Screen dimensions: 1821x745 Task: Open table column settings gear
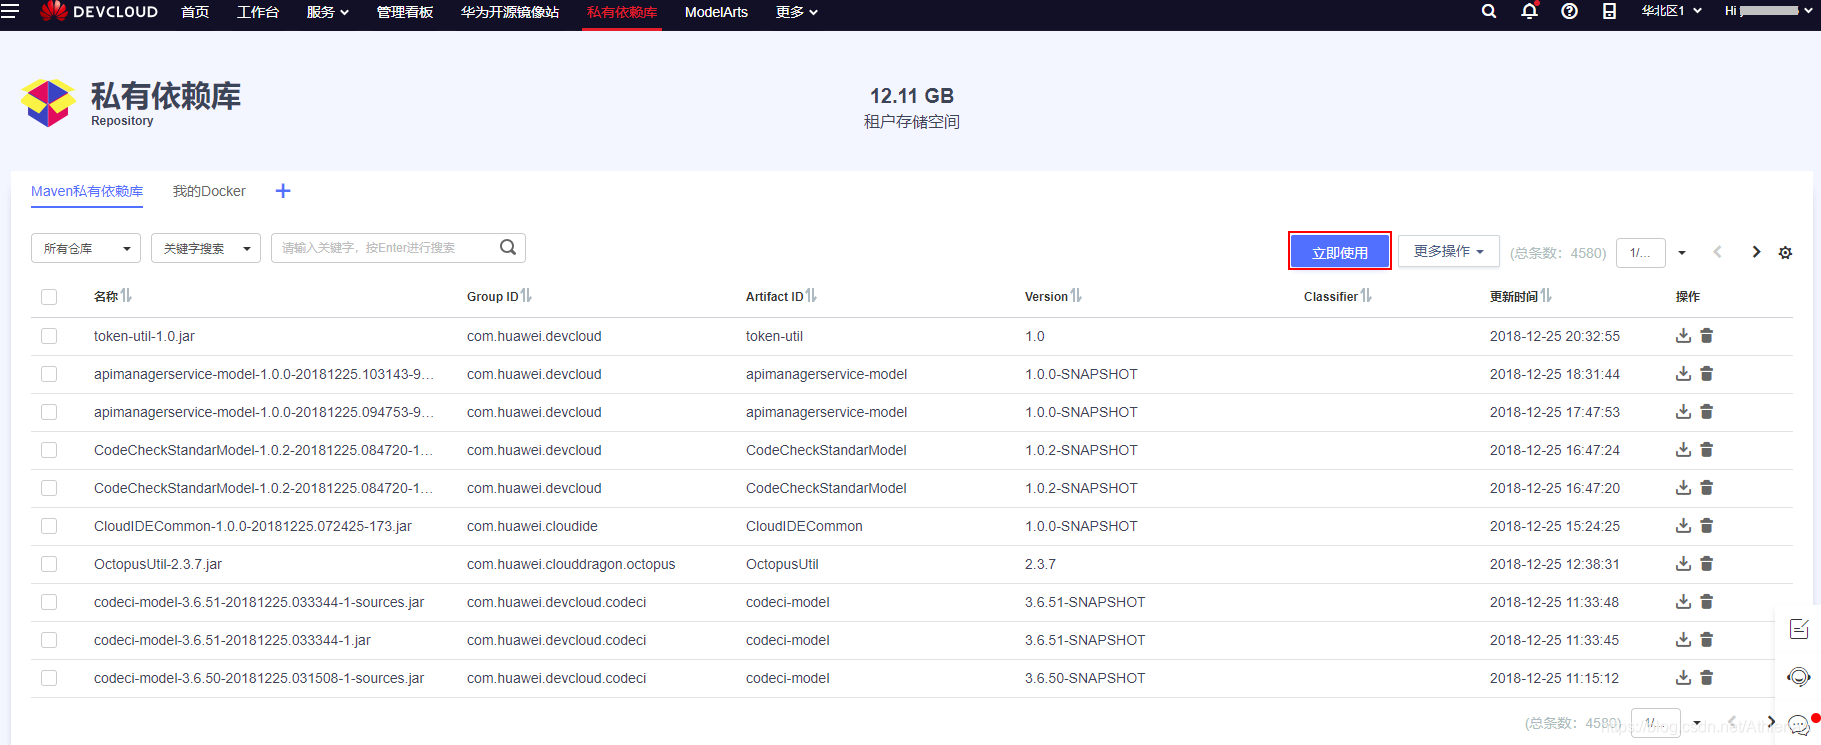[x=1785, y=253]
